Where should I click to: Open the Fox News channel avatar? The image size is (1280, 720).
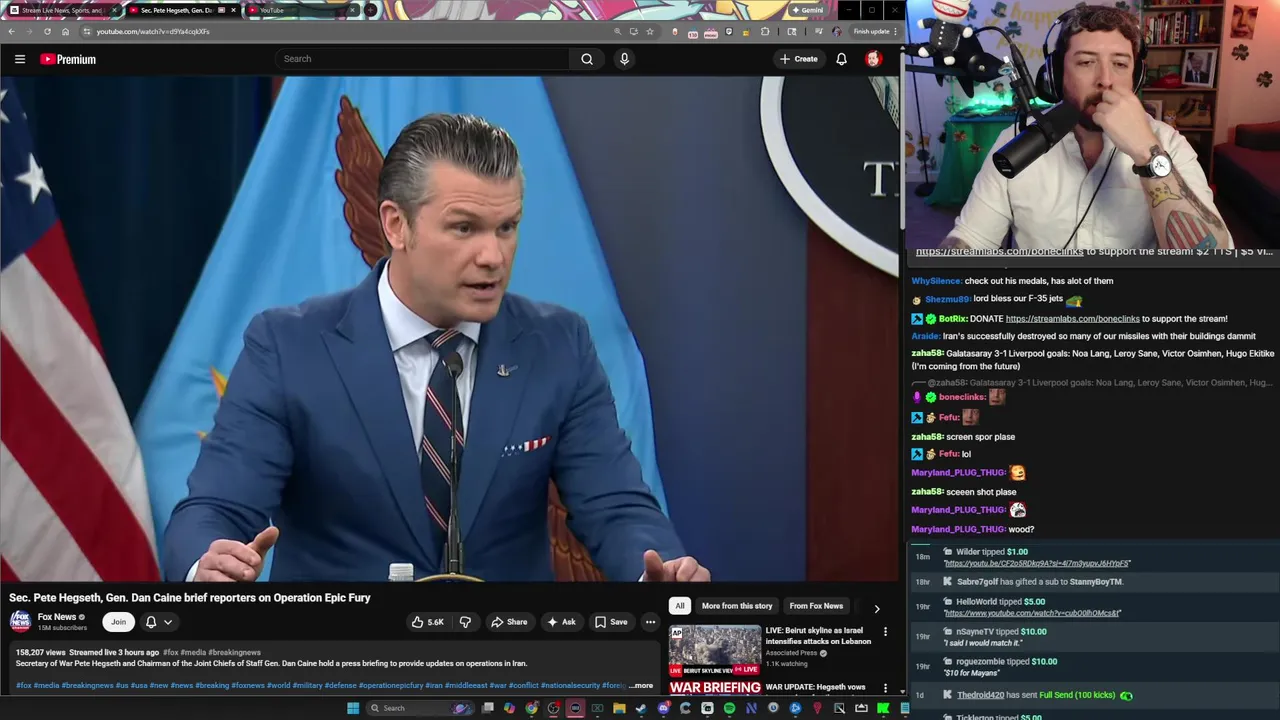pos(20,622)
